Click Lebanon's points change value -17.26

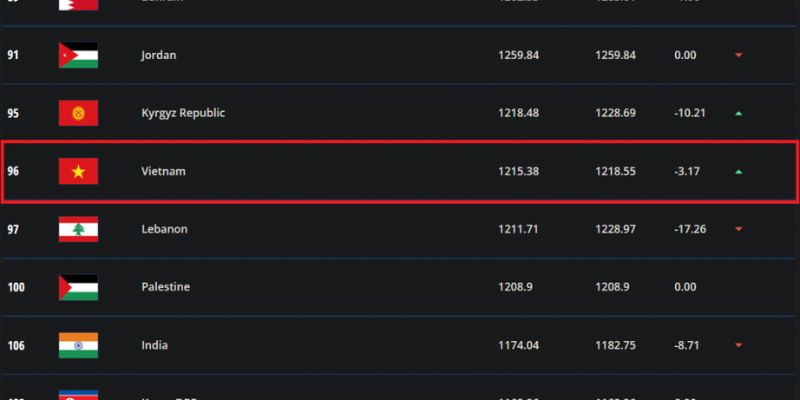tap(690, 229)
